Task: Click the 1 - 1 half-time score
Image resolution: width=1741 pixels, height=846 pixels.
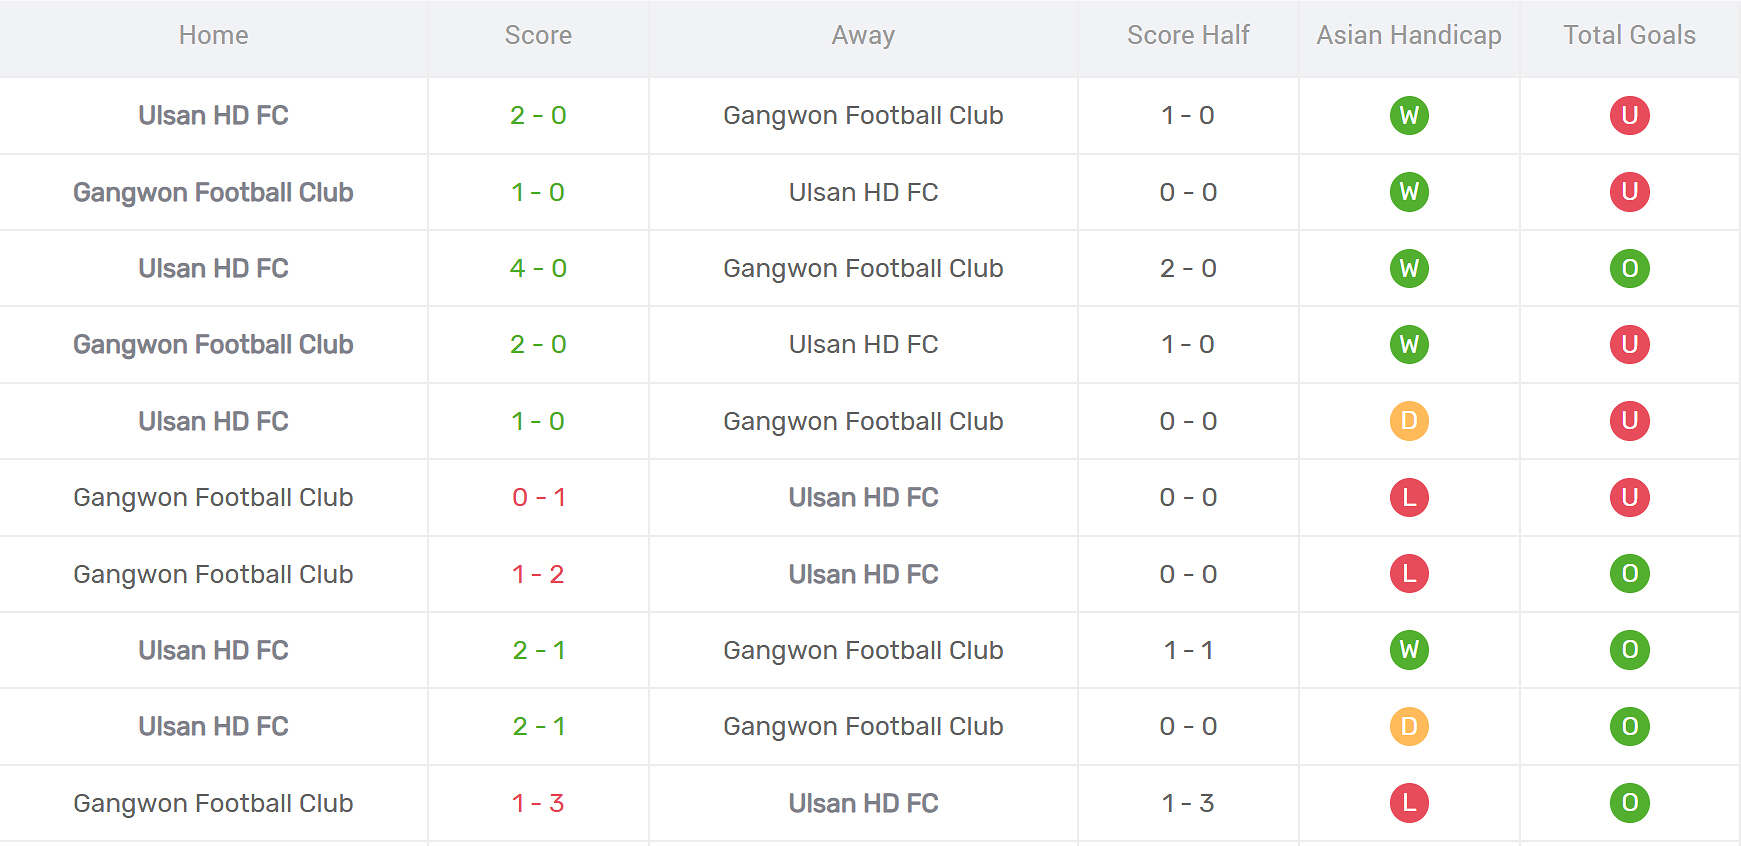Action: [x=1188, y=650]
